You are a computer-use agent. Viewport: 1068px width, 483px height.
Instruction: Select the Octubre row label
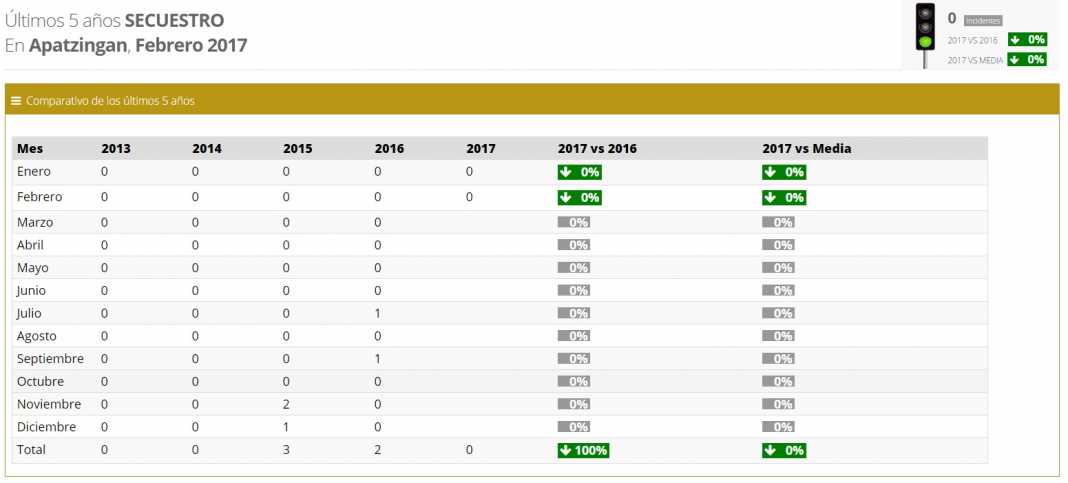(x=40, y=381)
